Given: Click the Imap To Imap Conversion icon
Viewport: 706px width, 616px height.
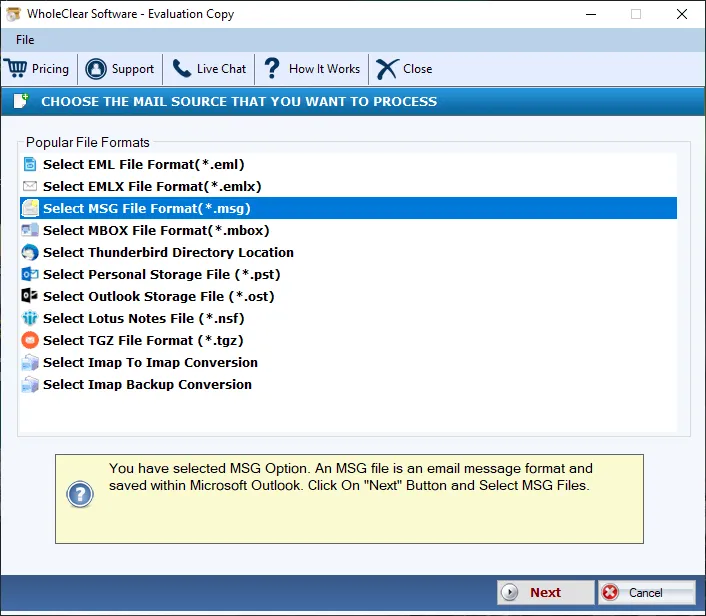Looking at the screenshot, I should (x=30, y=362).
